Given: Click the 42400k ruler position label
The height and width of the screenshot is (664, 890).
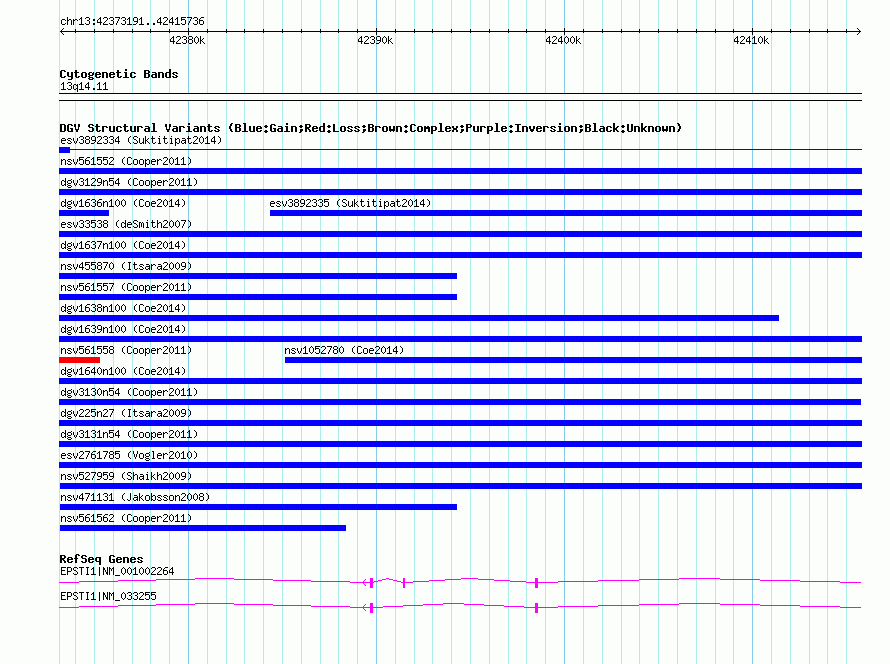Looking at the screenshot, I should tap(563, 40).
